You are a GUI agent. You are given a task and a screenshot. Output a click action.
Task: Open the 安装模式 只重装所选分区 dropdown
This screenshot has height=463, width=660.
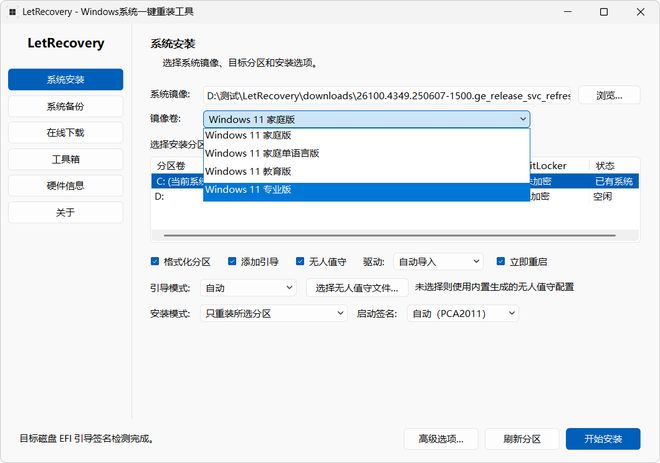[274, 314]
